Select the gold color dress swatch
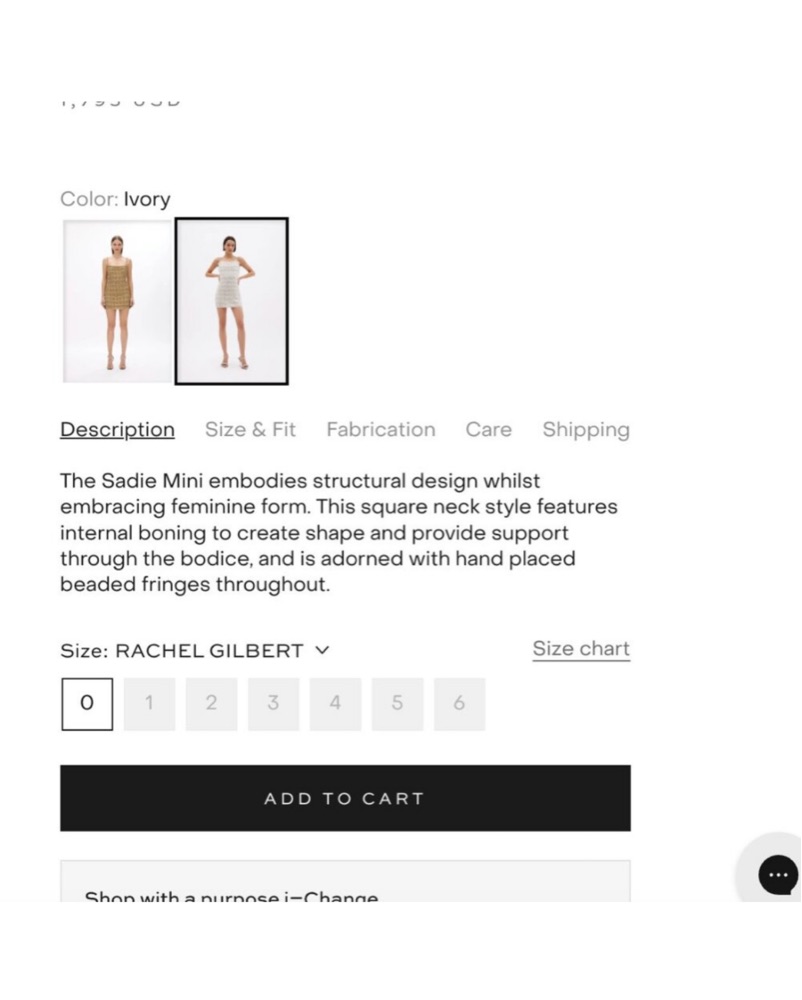 [x=117, y=301]
